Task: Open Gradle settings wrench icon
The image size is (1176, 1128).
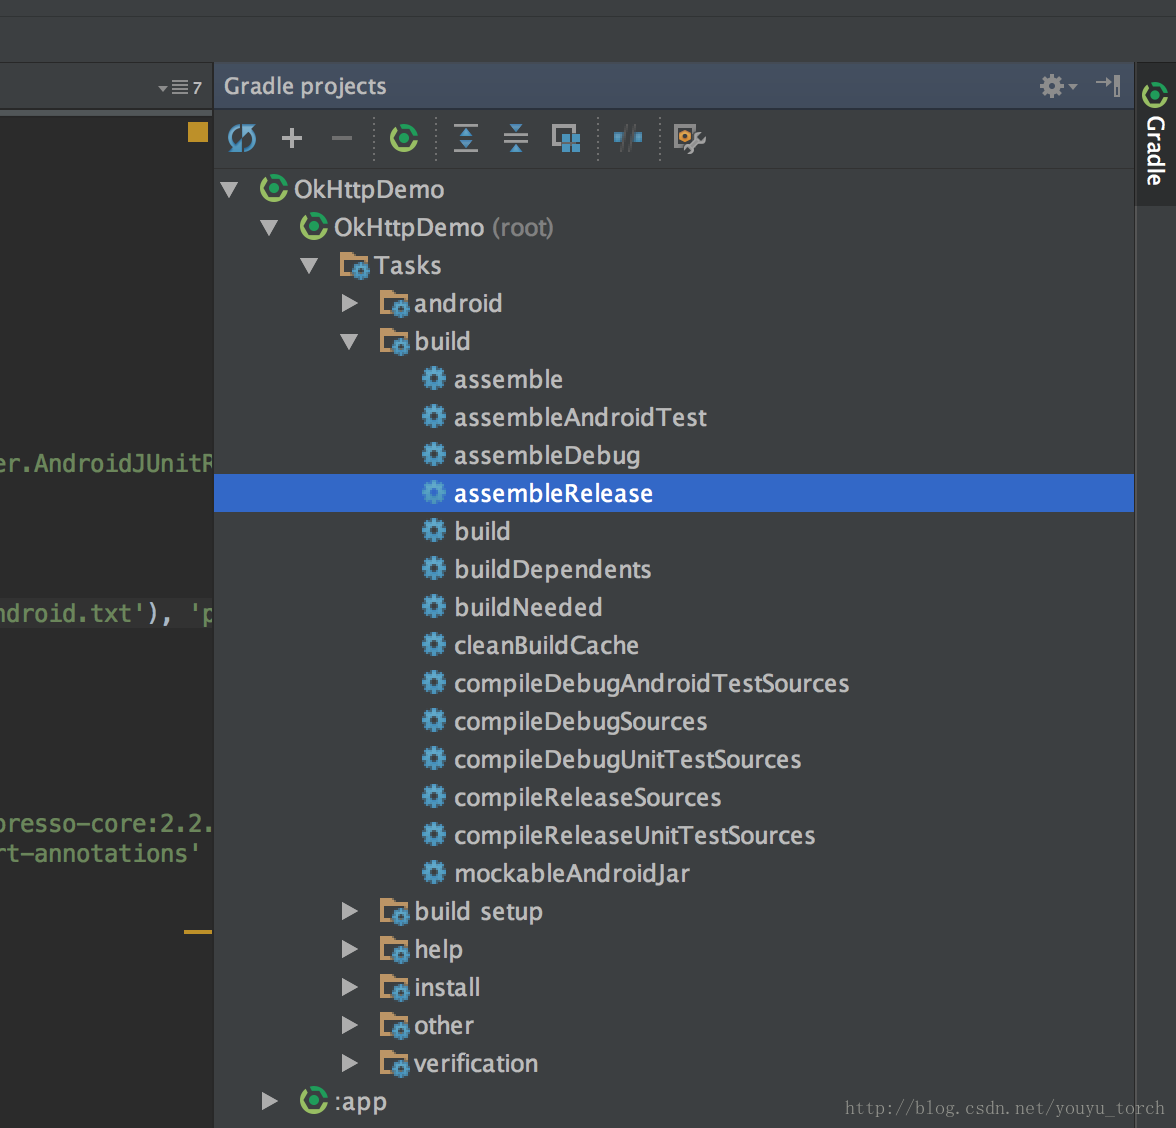Action: (x=689, y=139)
